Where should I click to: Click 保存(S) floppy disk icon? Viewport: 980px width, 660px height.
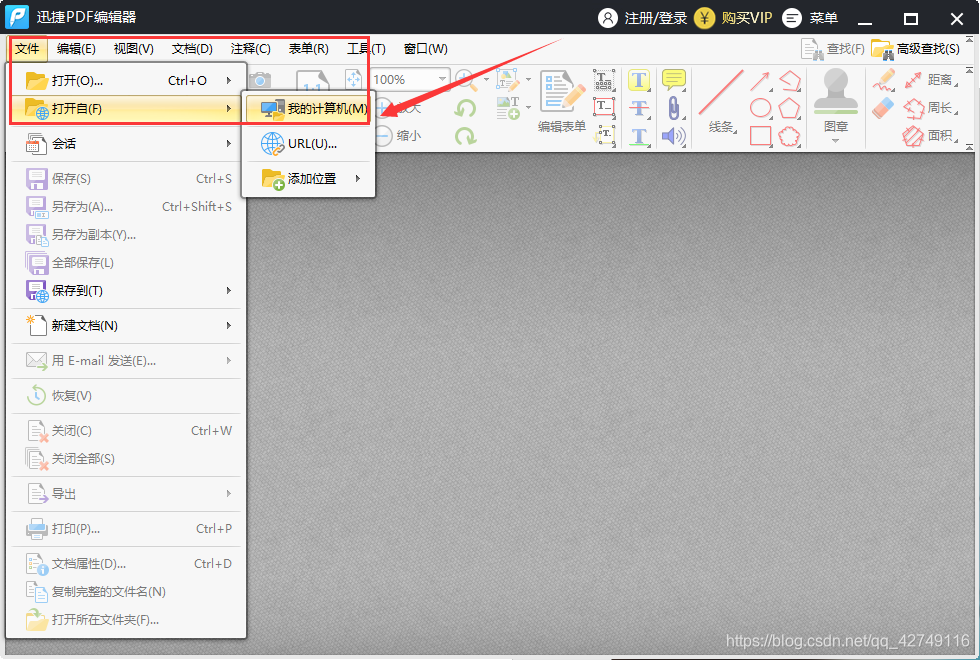tap(36, 179)
